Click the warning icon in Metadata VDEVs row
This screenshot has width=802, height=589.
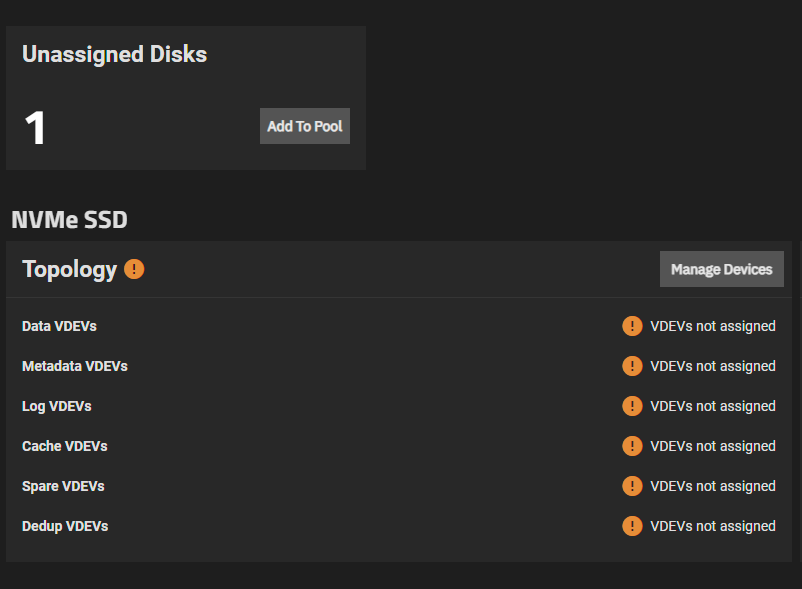[632, 366]
